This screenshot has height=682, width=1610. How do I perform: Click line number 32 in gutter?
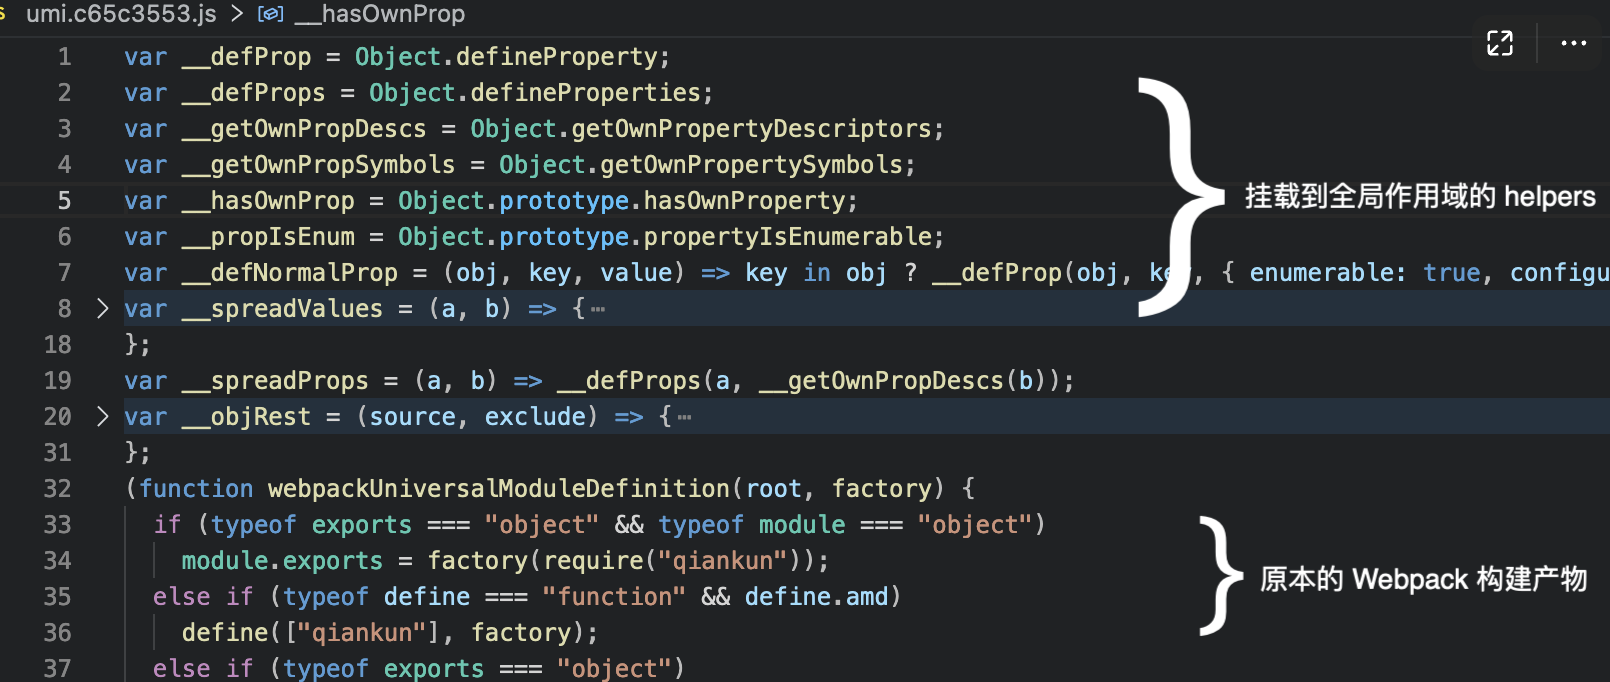point(57,488)
